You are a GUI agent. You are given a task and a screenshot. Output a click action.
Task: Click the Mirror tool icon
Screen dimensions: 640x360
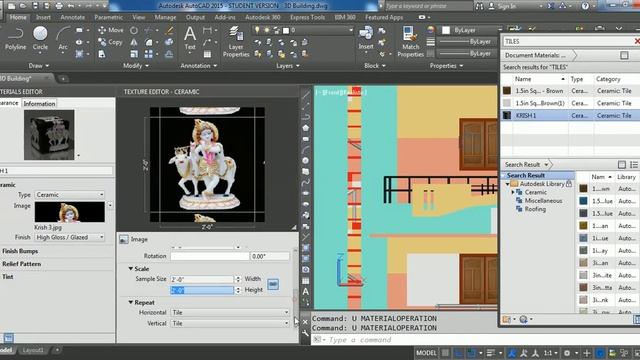pos(134,42)
